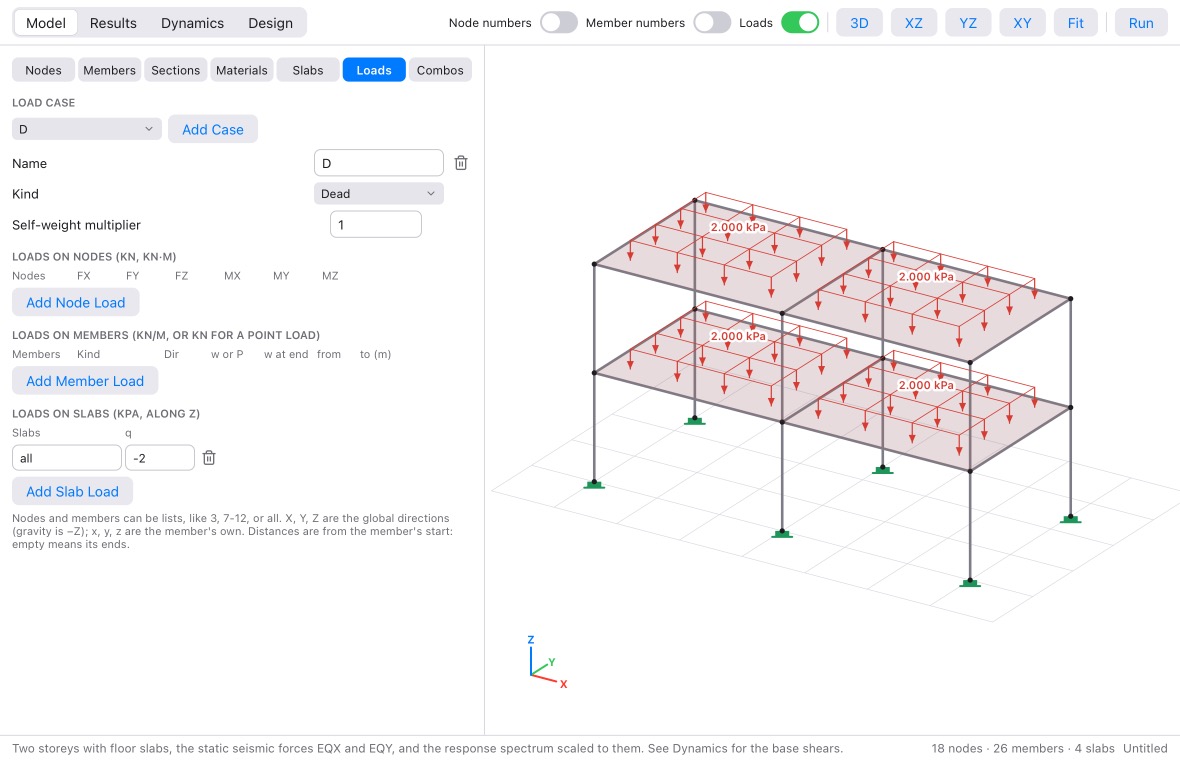Screen dimensions: 1180x760
Task: Switch to the Members sub-tab
Action: [109, 70]
